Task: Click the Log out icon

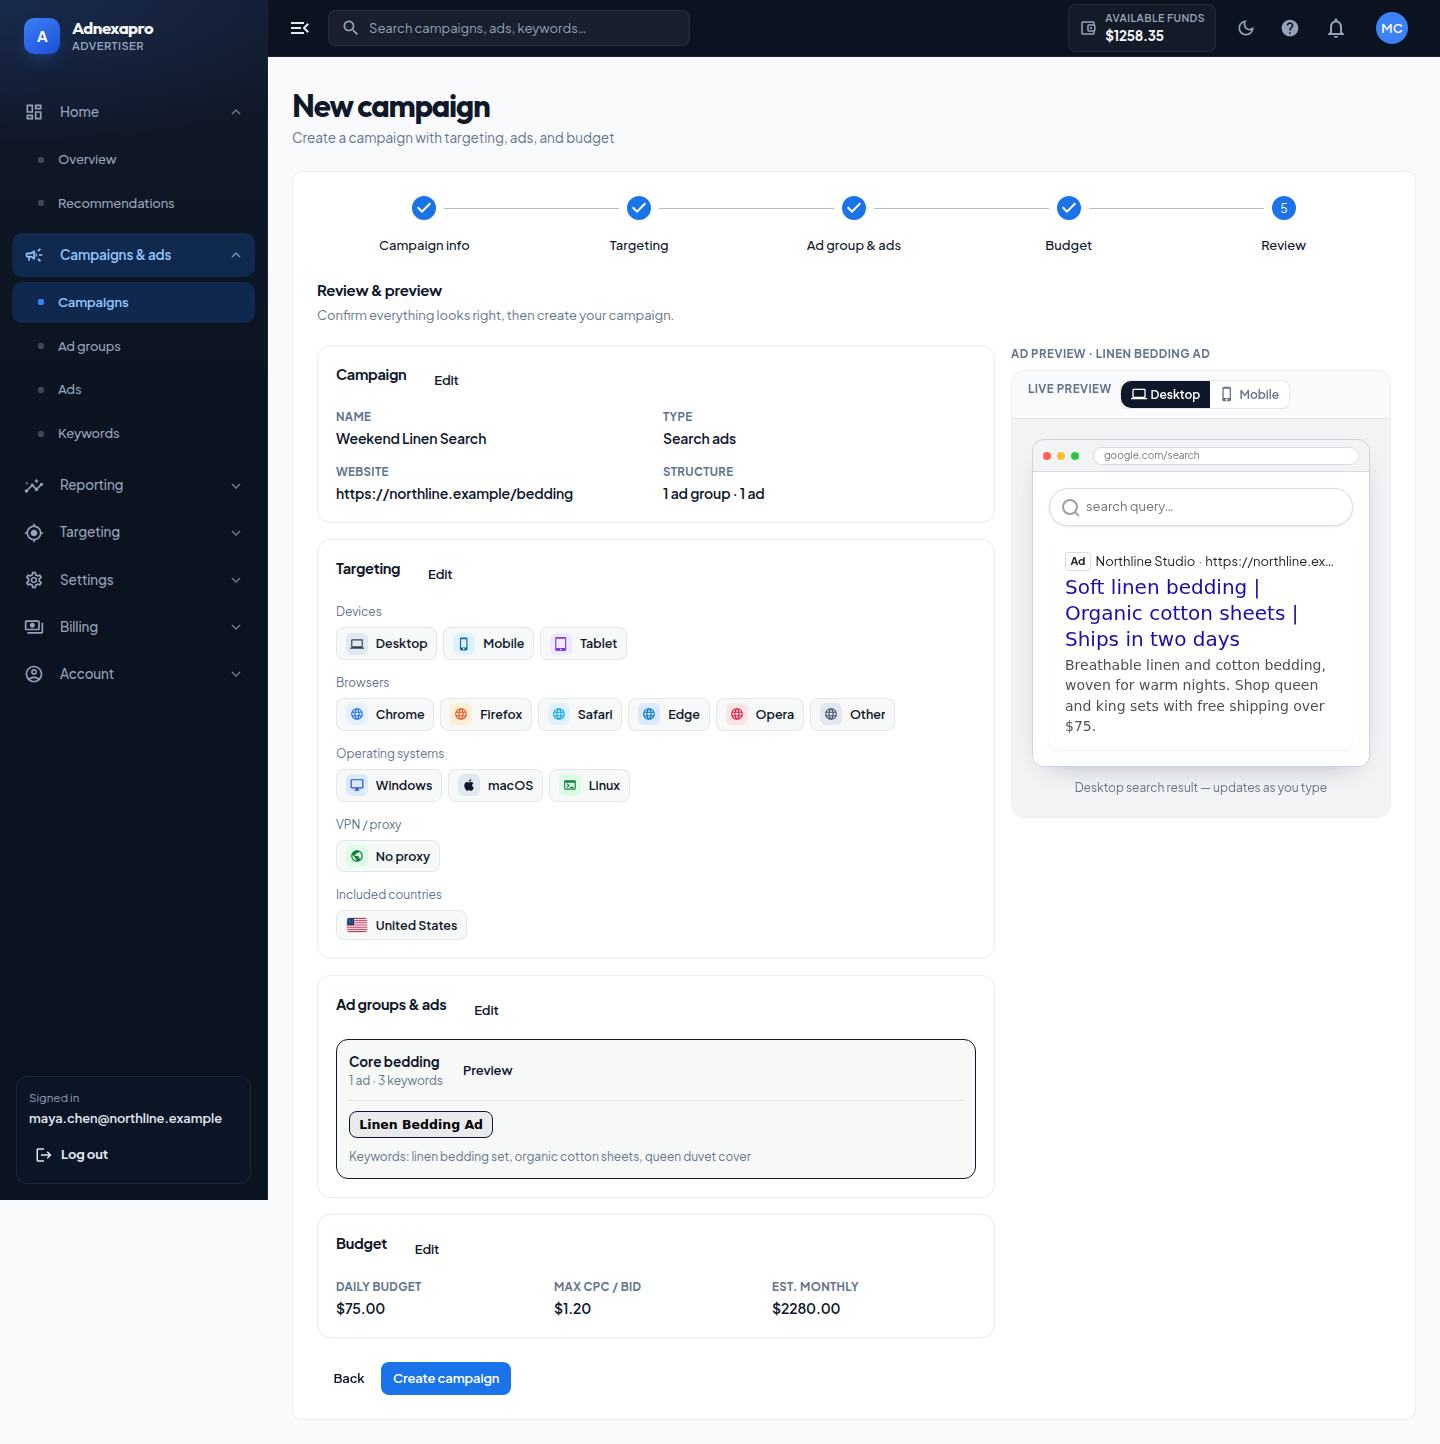Action: coord(44,1155)
